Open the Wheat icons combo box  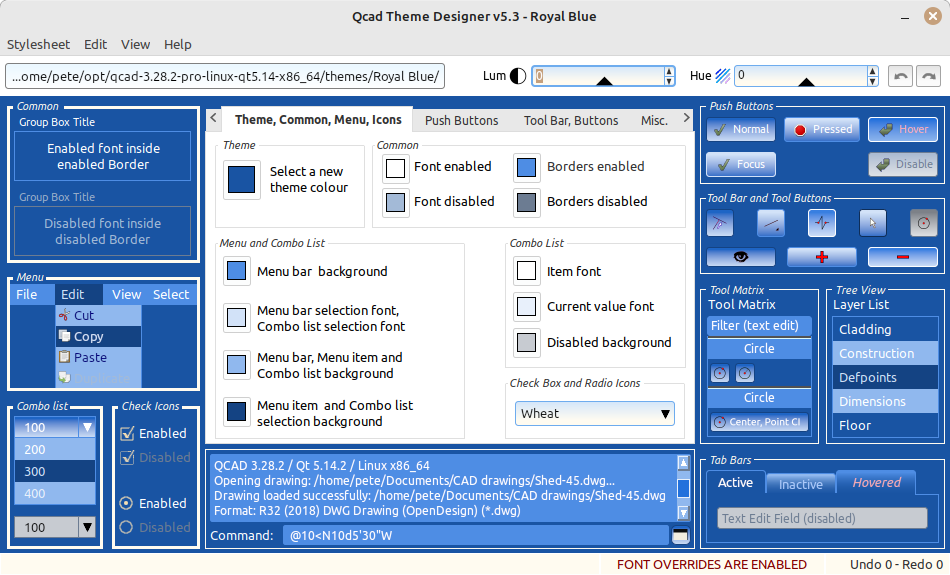click(x=594, y=413)
